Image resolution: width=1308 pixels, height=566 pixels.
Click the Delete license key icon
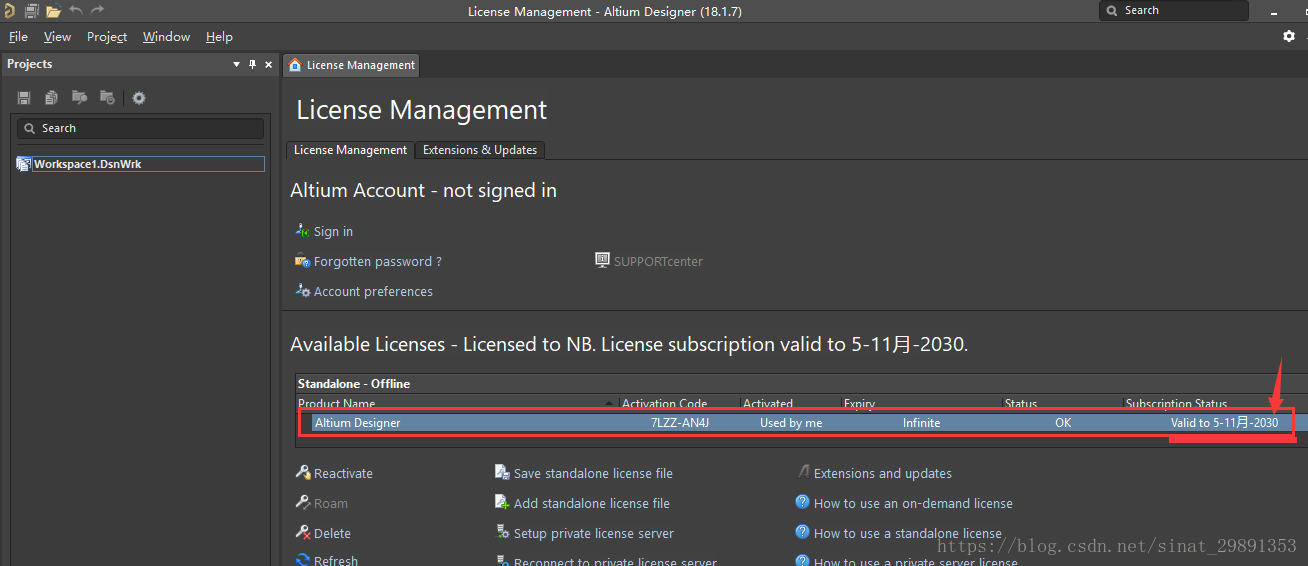point(303,533)
